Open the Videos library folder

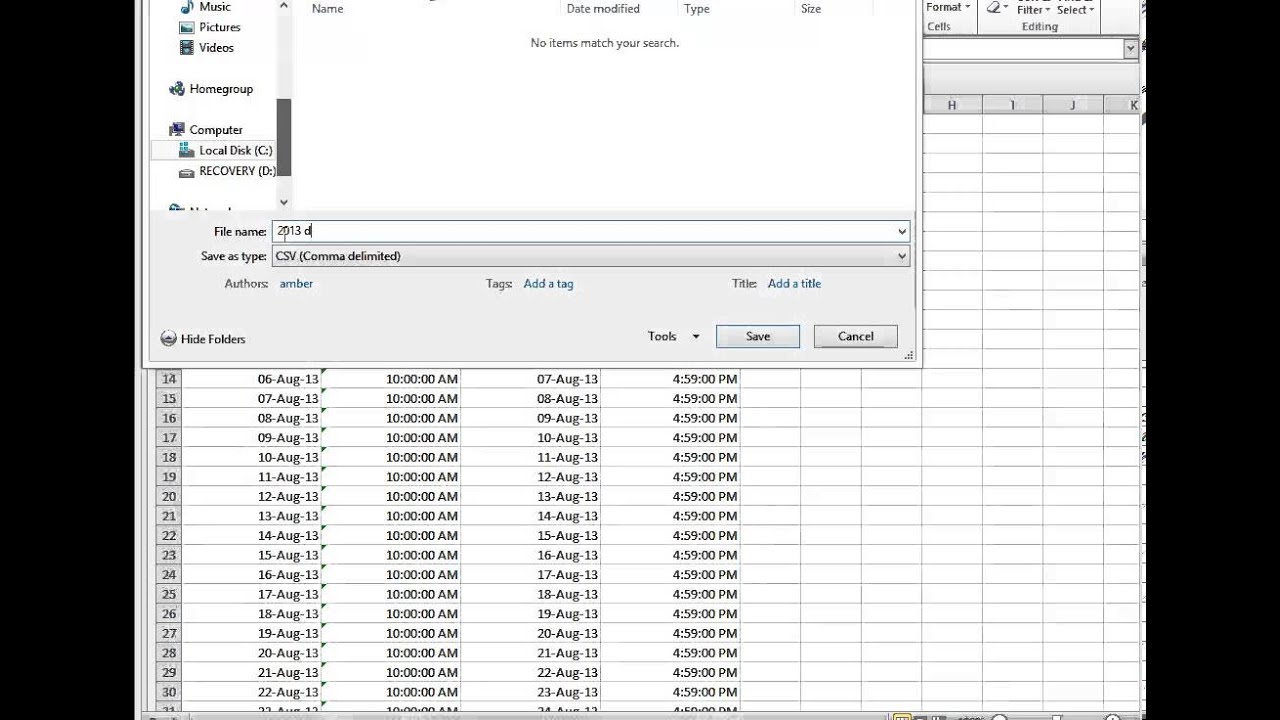click(x=216, y=47)
